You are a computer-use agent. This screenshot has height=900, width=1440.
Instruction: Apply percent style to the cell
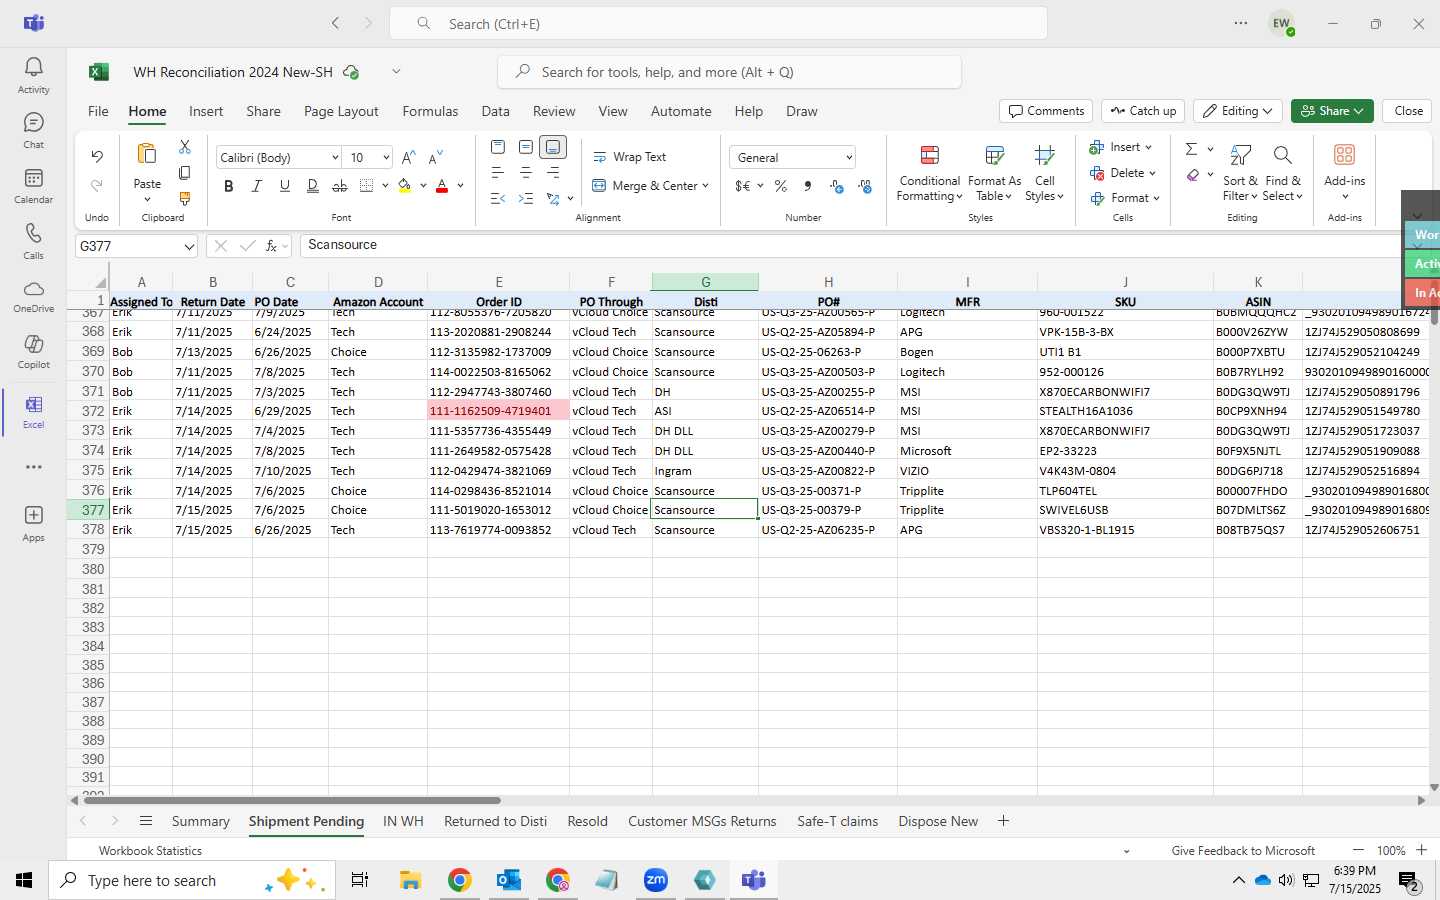(x=781, y=186)
